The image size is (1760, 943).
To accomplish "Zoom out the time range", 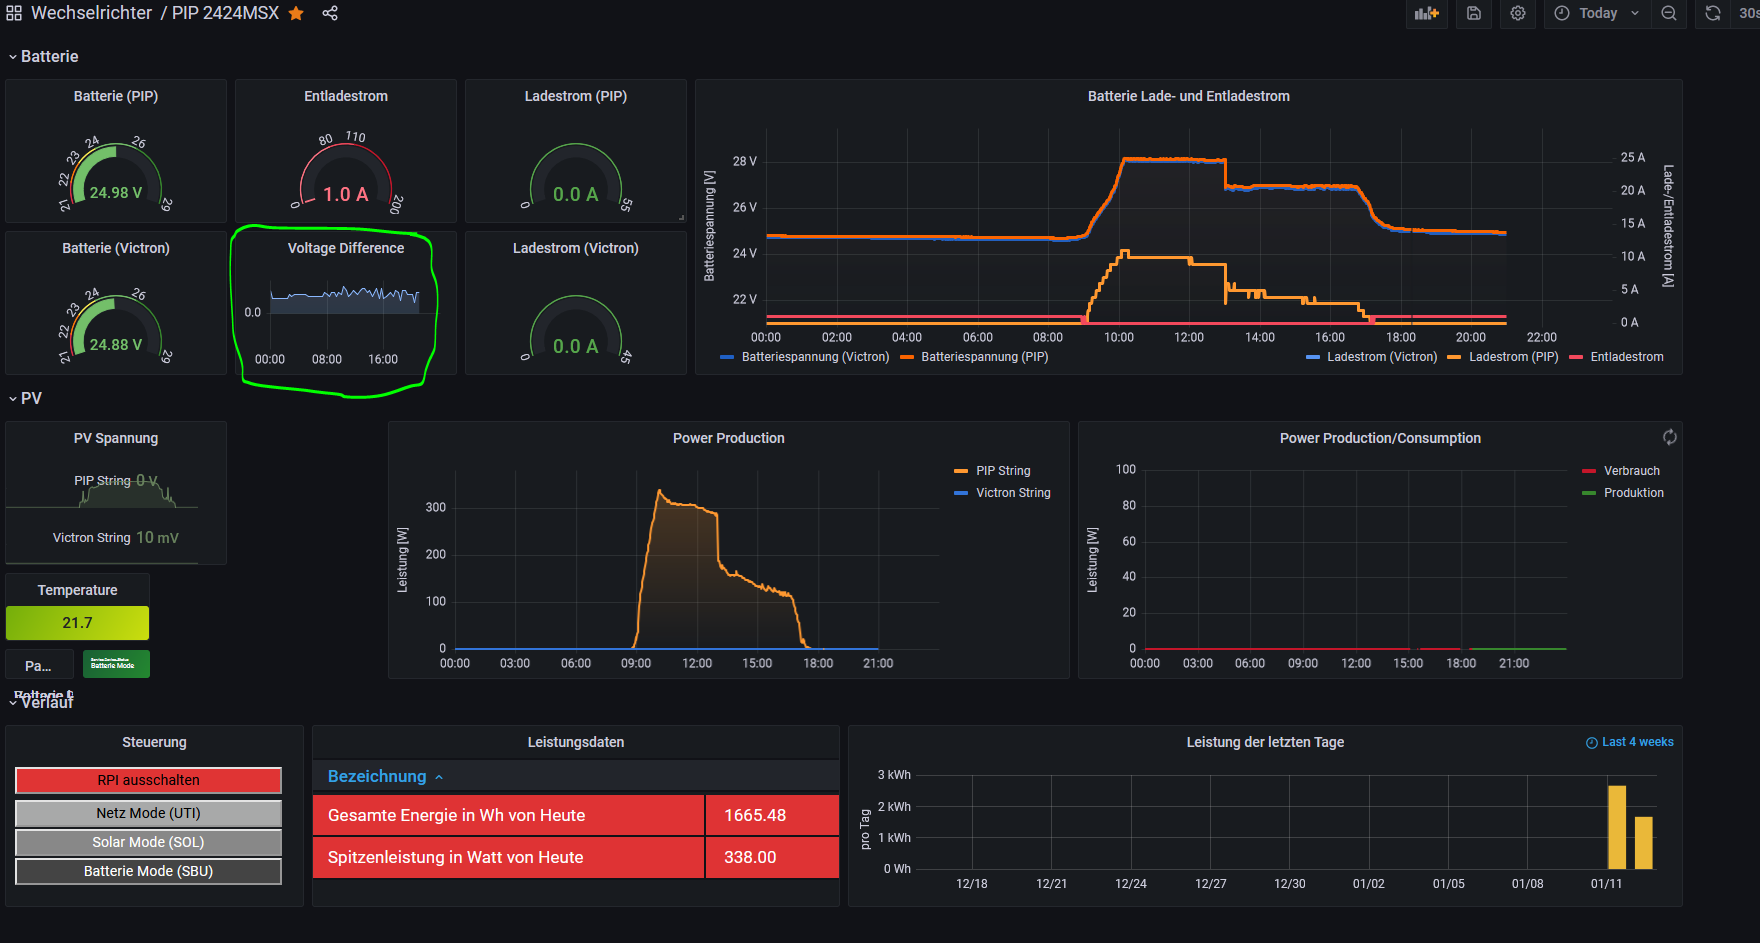I will click(1669, 13).
